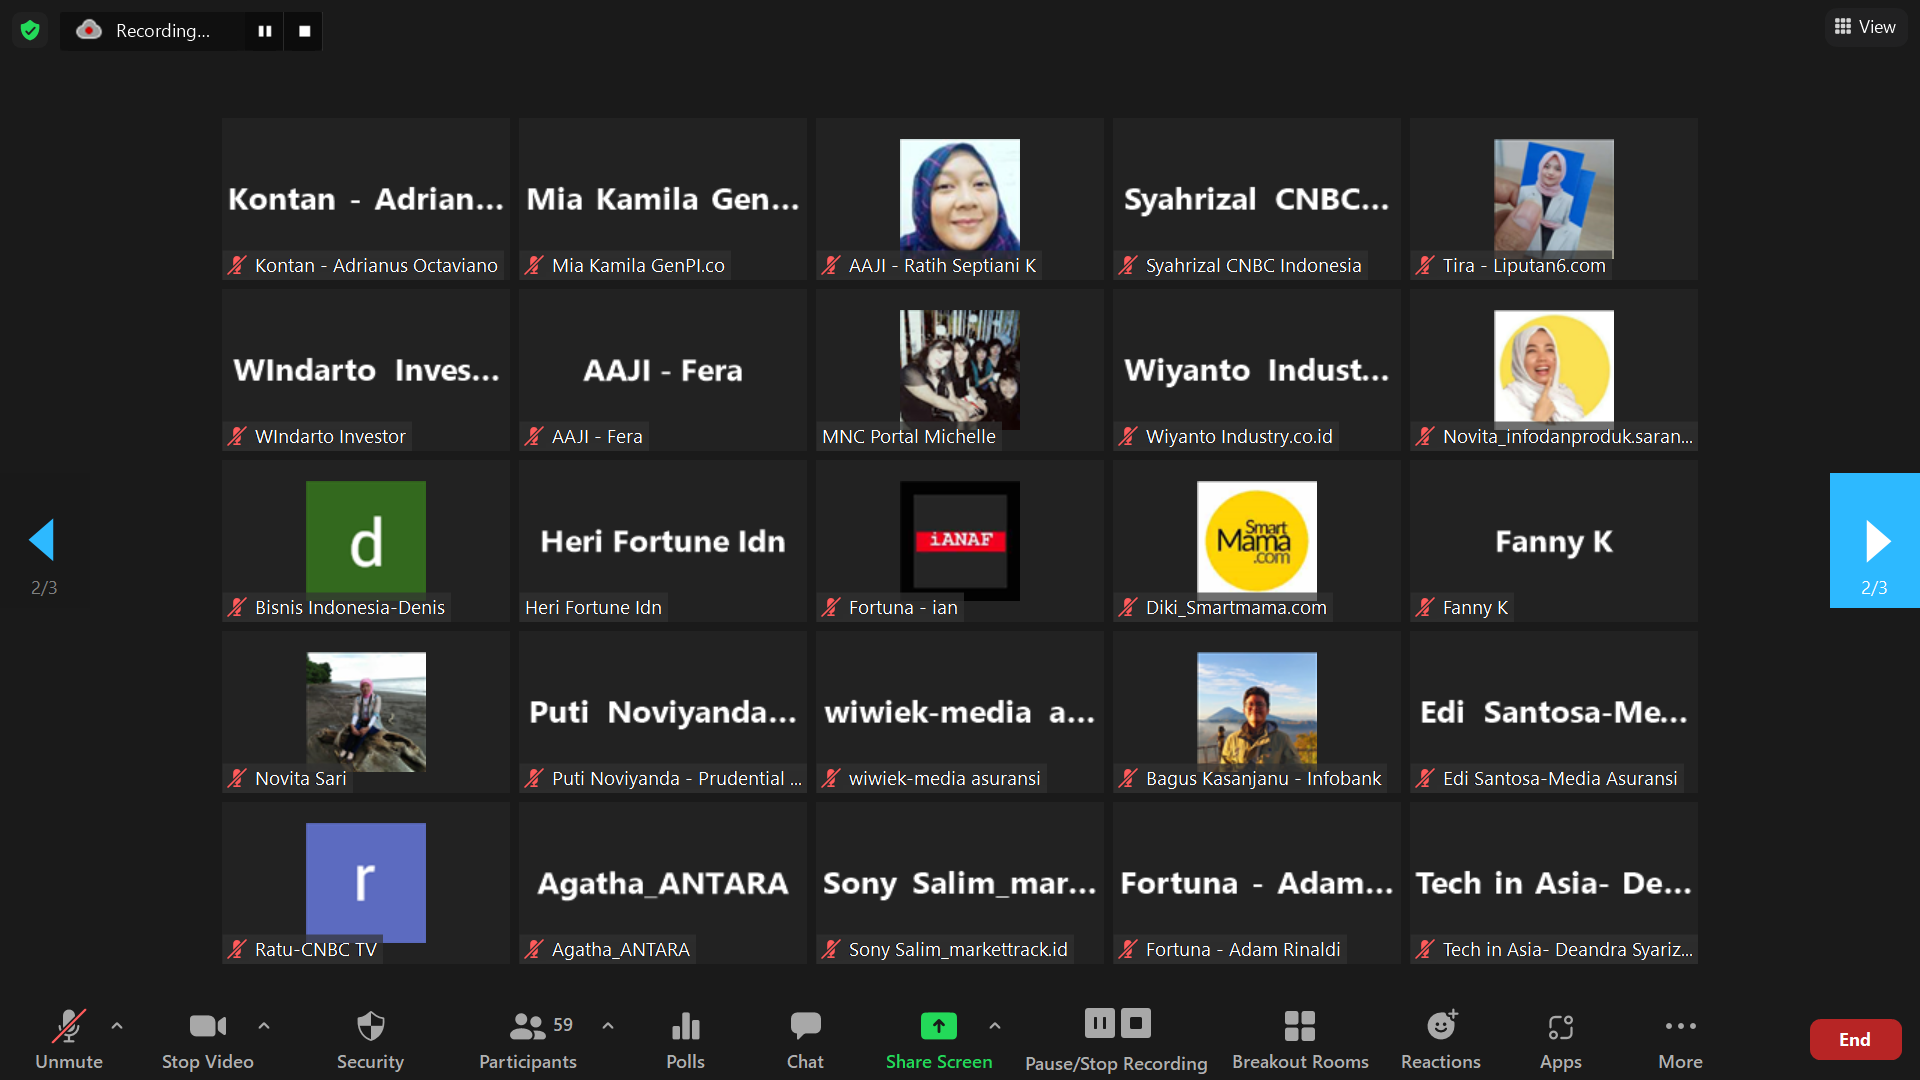Open the Reactions smiley icon
Image resolution: width=1920 pixels, height=1080 pixels.
tap(1441, 1026)
